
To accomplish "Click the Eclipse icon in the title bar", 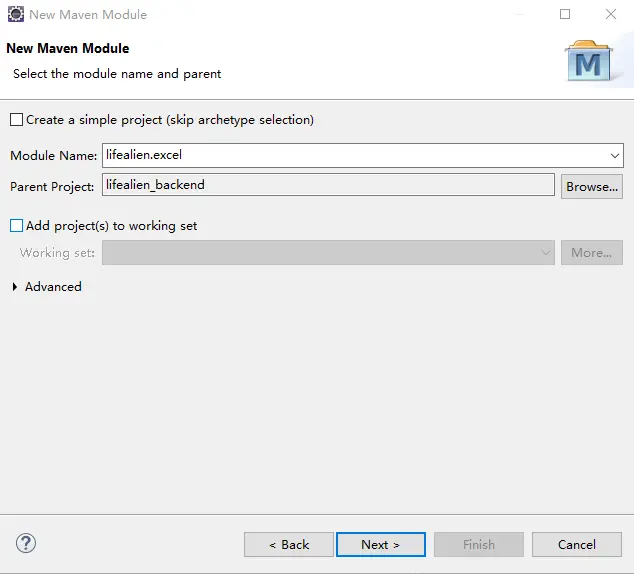I will (x=16, y=15).
